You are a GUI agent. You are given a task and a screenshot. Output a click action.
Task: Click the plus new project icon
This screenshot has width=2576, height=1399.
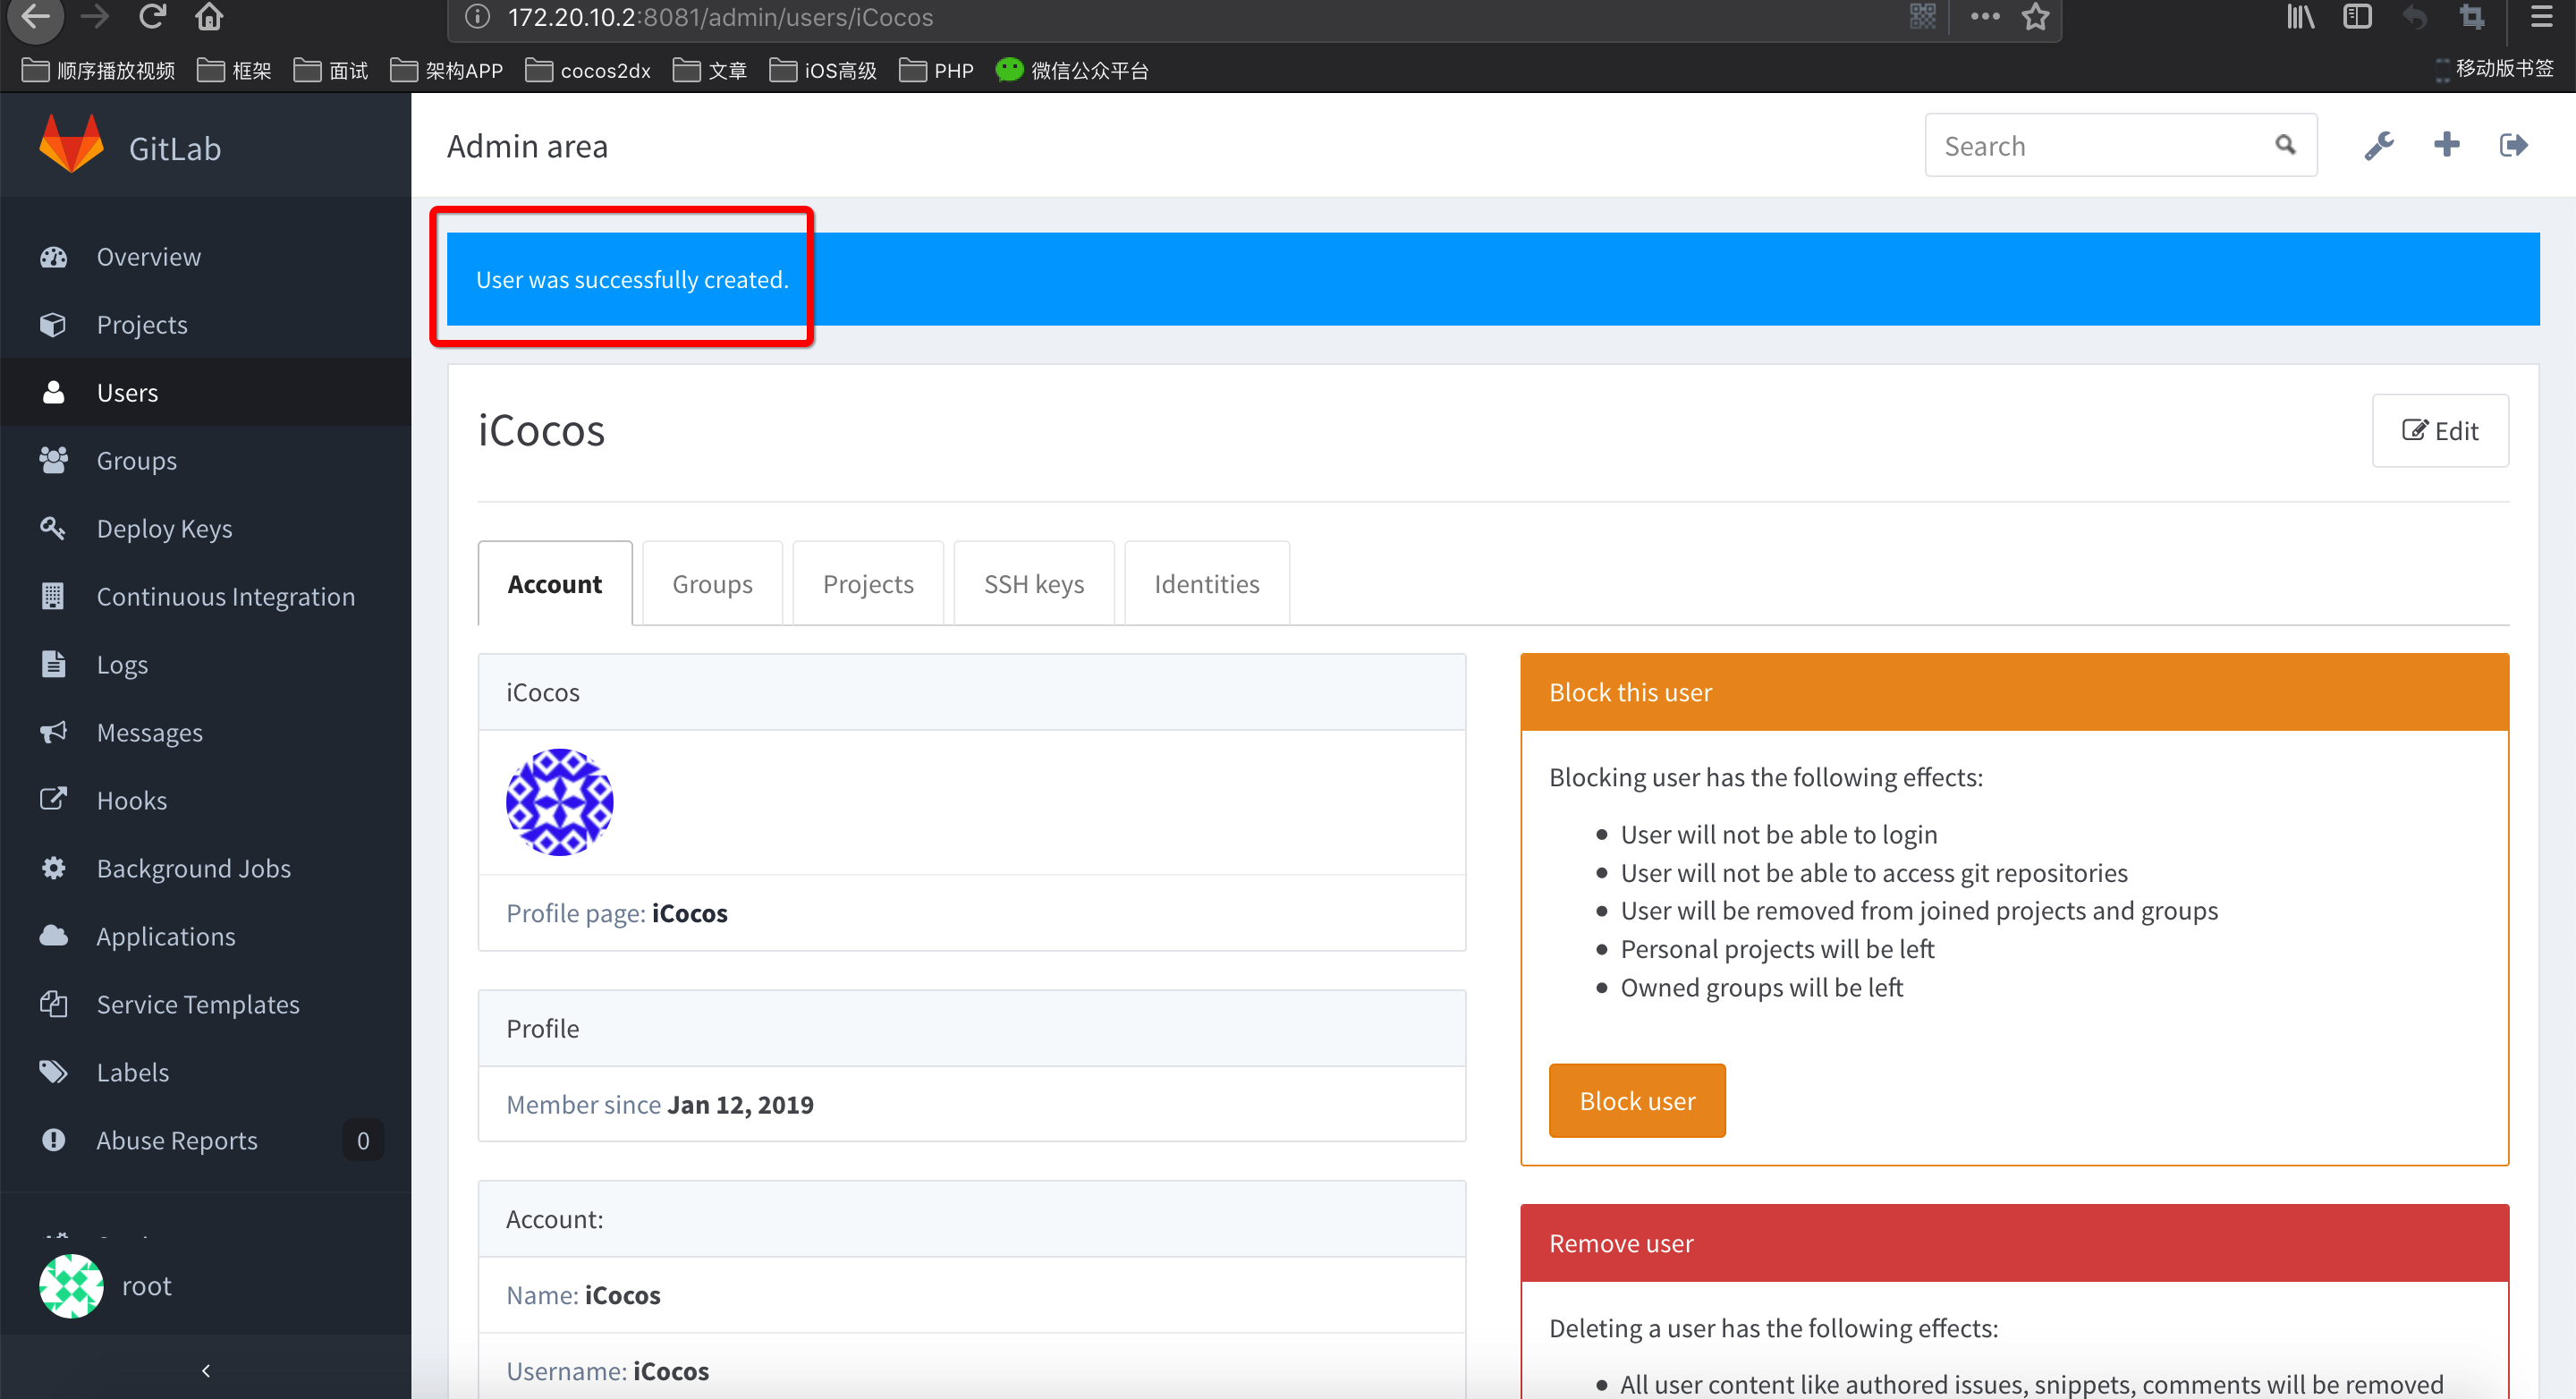(2446, 145)
